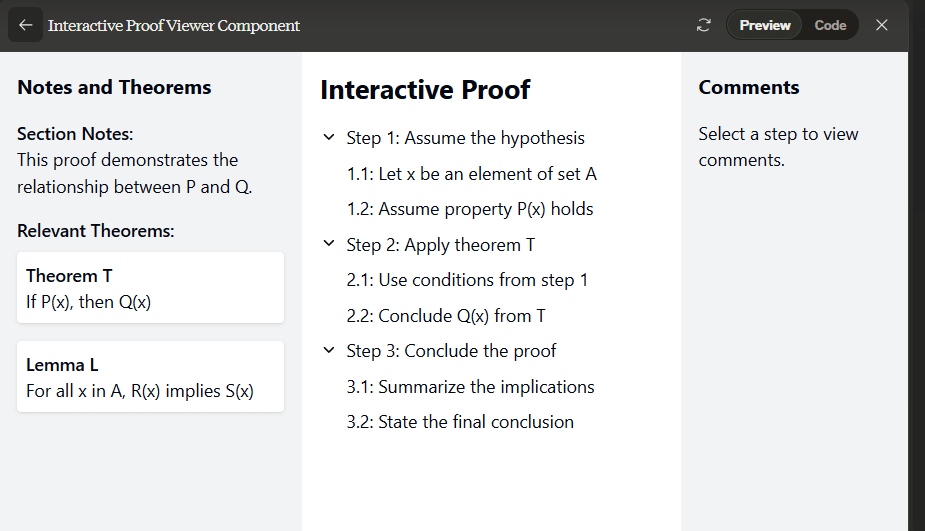
Task: Switch to the Preview tab
Action: coord(765,25)
